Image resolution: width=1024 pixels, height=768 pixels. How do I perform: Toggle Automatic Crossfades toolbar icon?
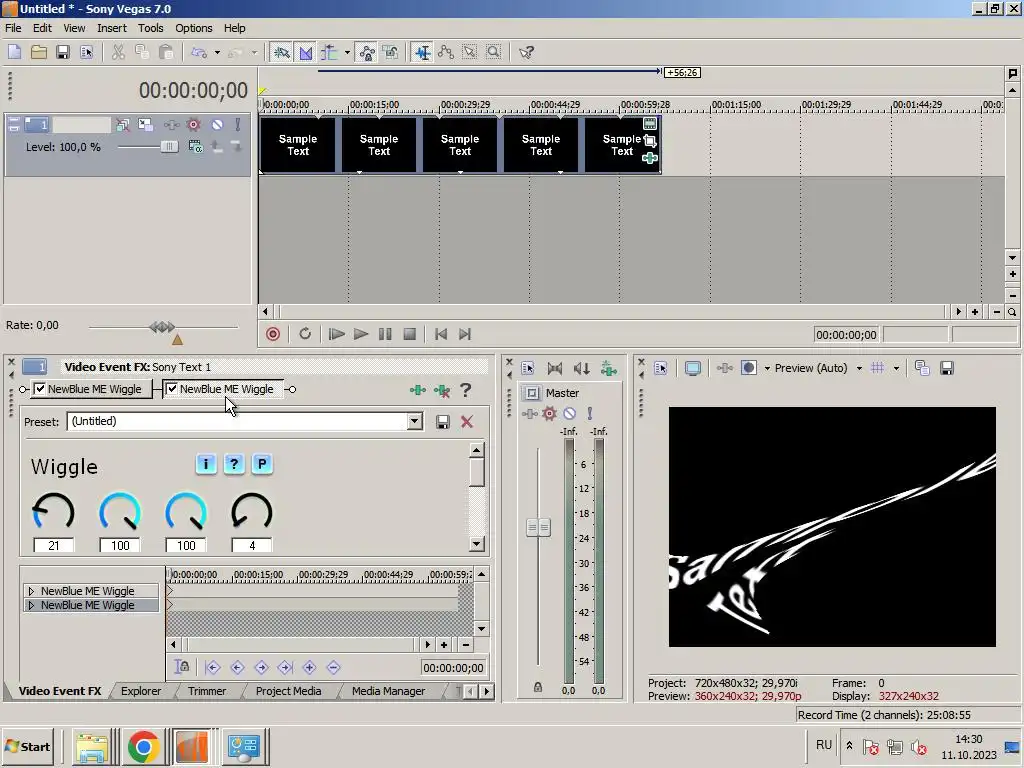click(306, 52)
